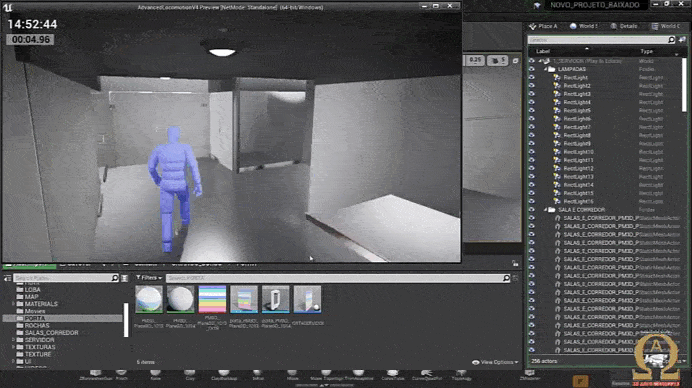Switch to the World Settings tab
692x388 pixels.
tap(584, 26)
